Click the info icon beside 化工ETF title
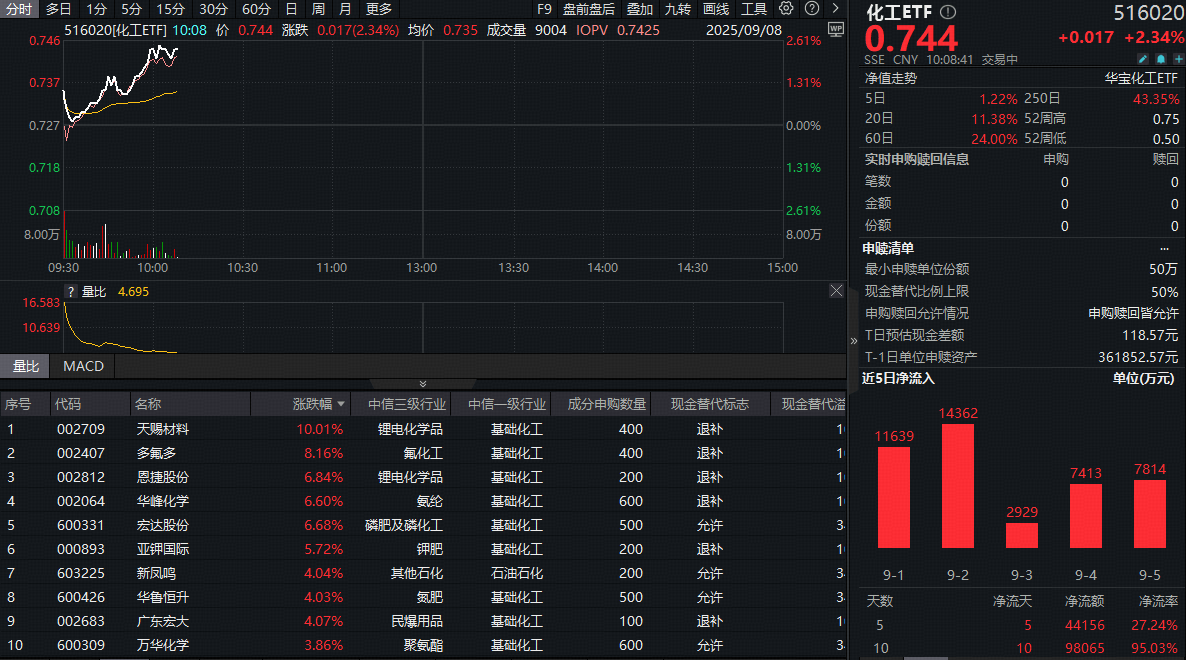 pyautogui.click(x=948, y=12)
